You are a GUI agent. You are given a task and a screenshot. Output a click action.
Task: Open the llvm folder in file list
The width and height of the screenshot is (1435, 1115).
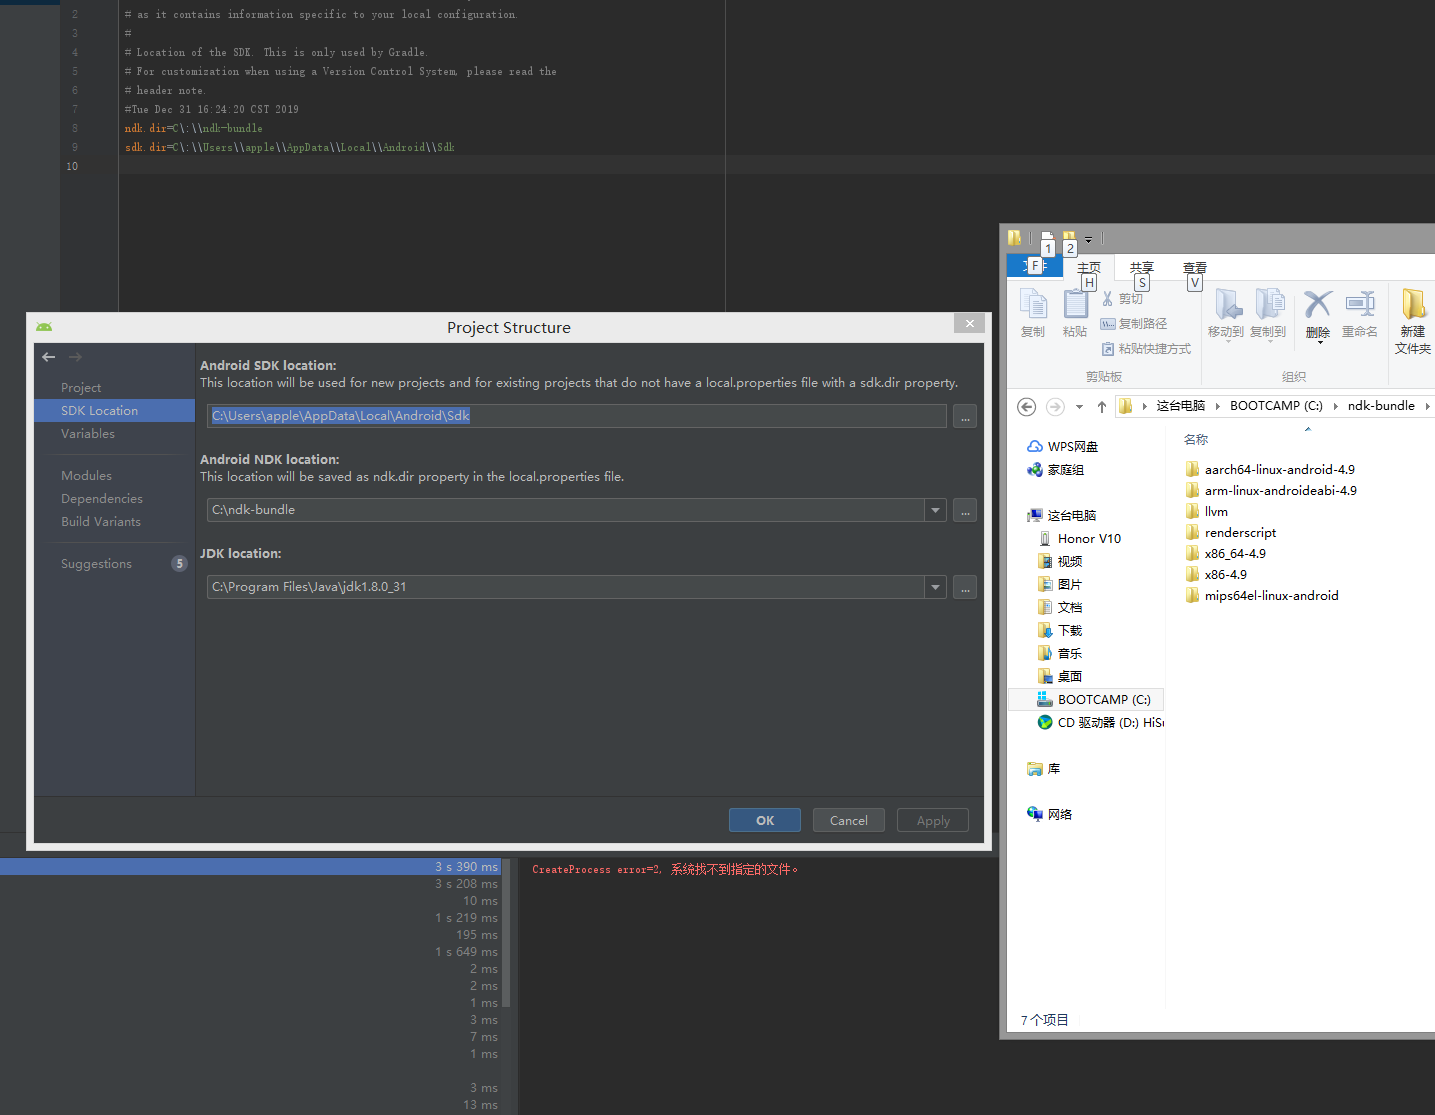[x=1214, y=511]
